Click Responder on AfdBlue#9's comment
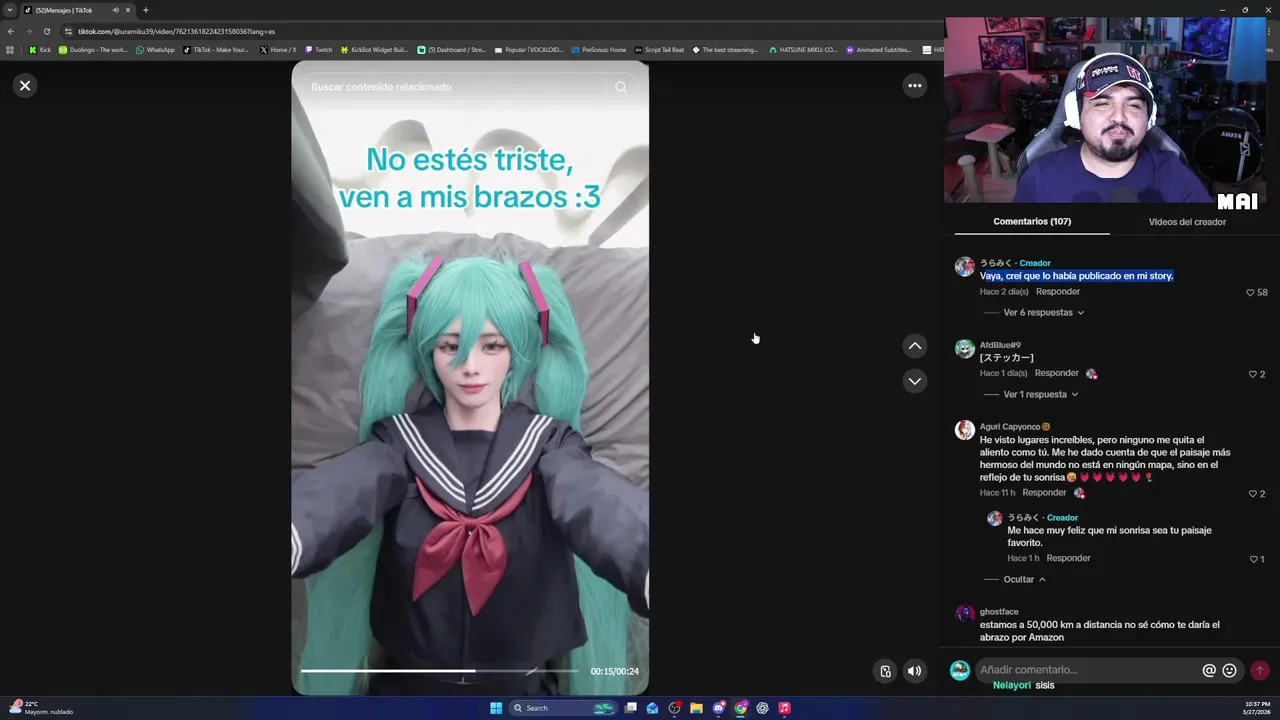This screenshot has width=1280, height=720. coord(1057,373)
